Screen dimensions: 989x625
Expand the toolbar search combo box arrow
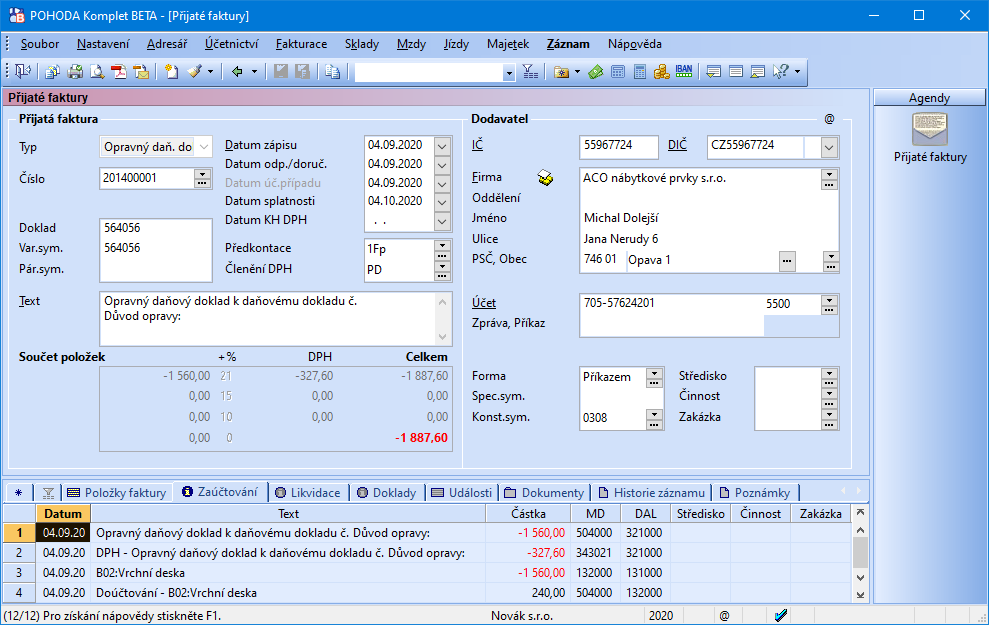509,73
